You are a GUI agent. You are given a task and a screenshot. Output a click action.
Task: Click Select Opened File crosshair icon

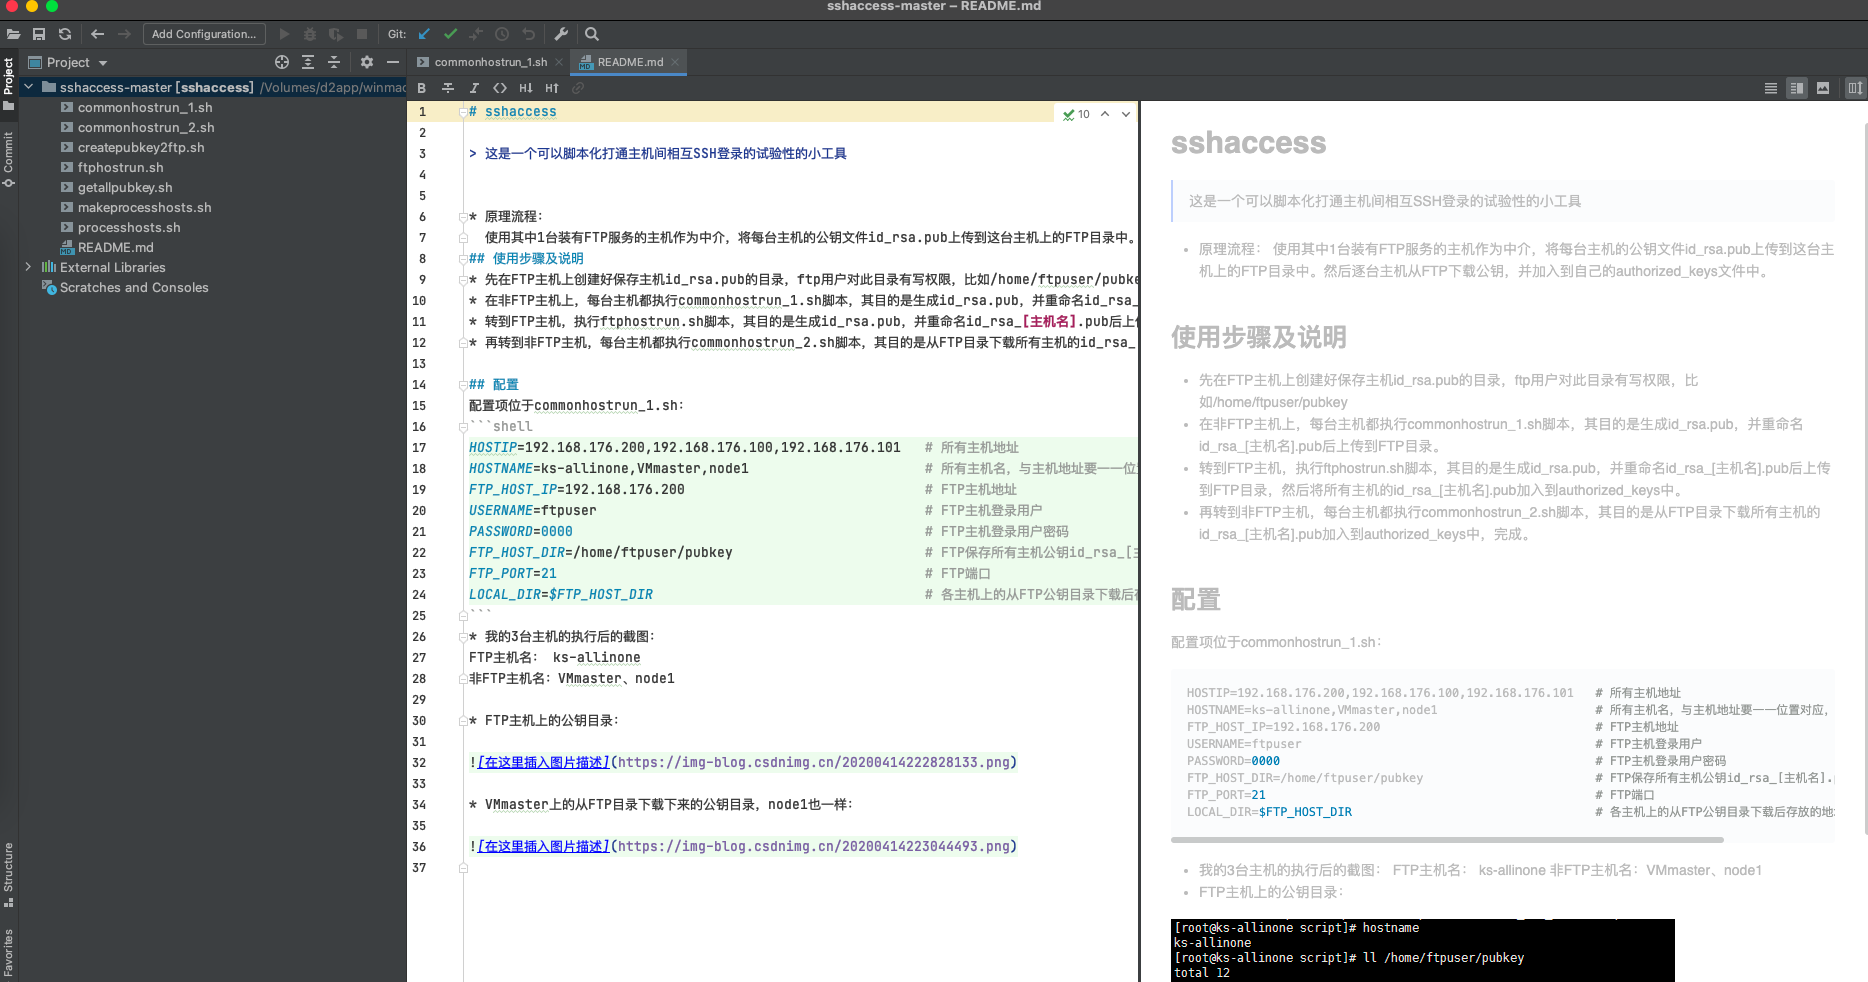pos(282,62)
